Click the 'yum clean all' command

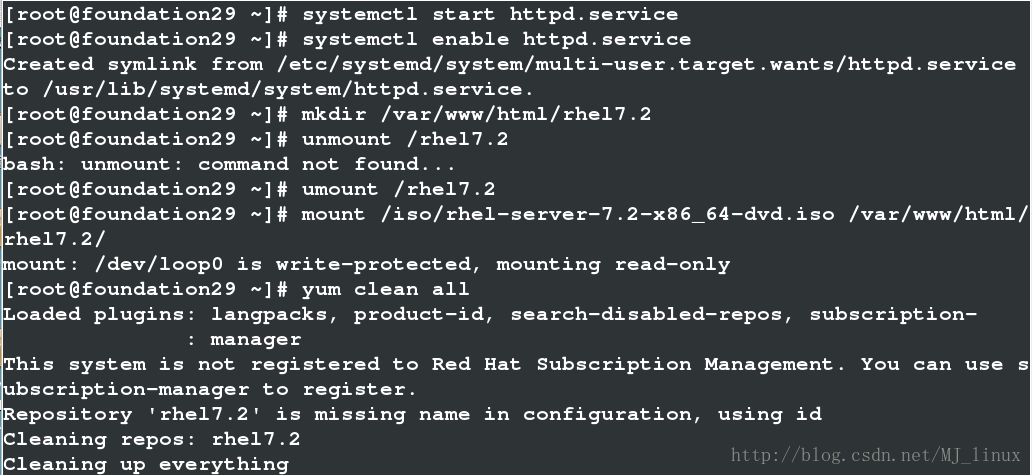385,289
